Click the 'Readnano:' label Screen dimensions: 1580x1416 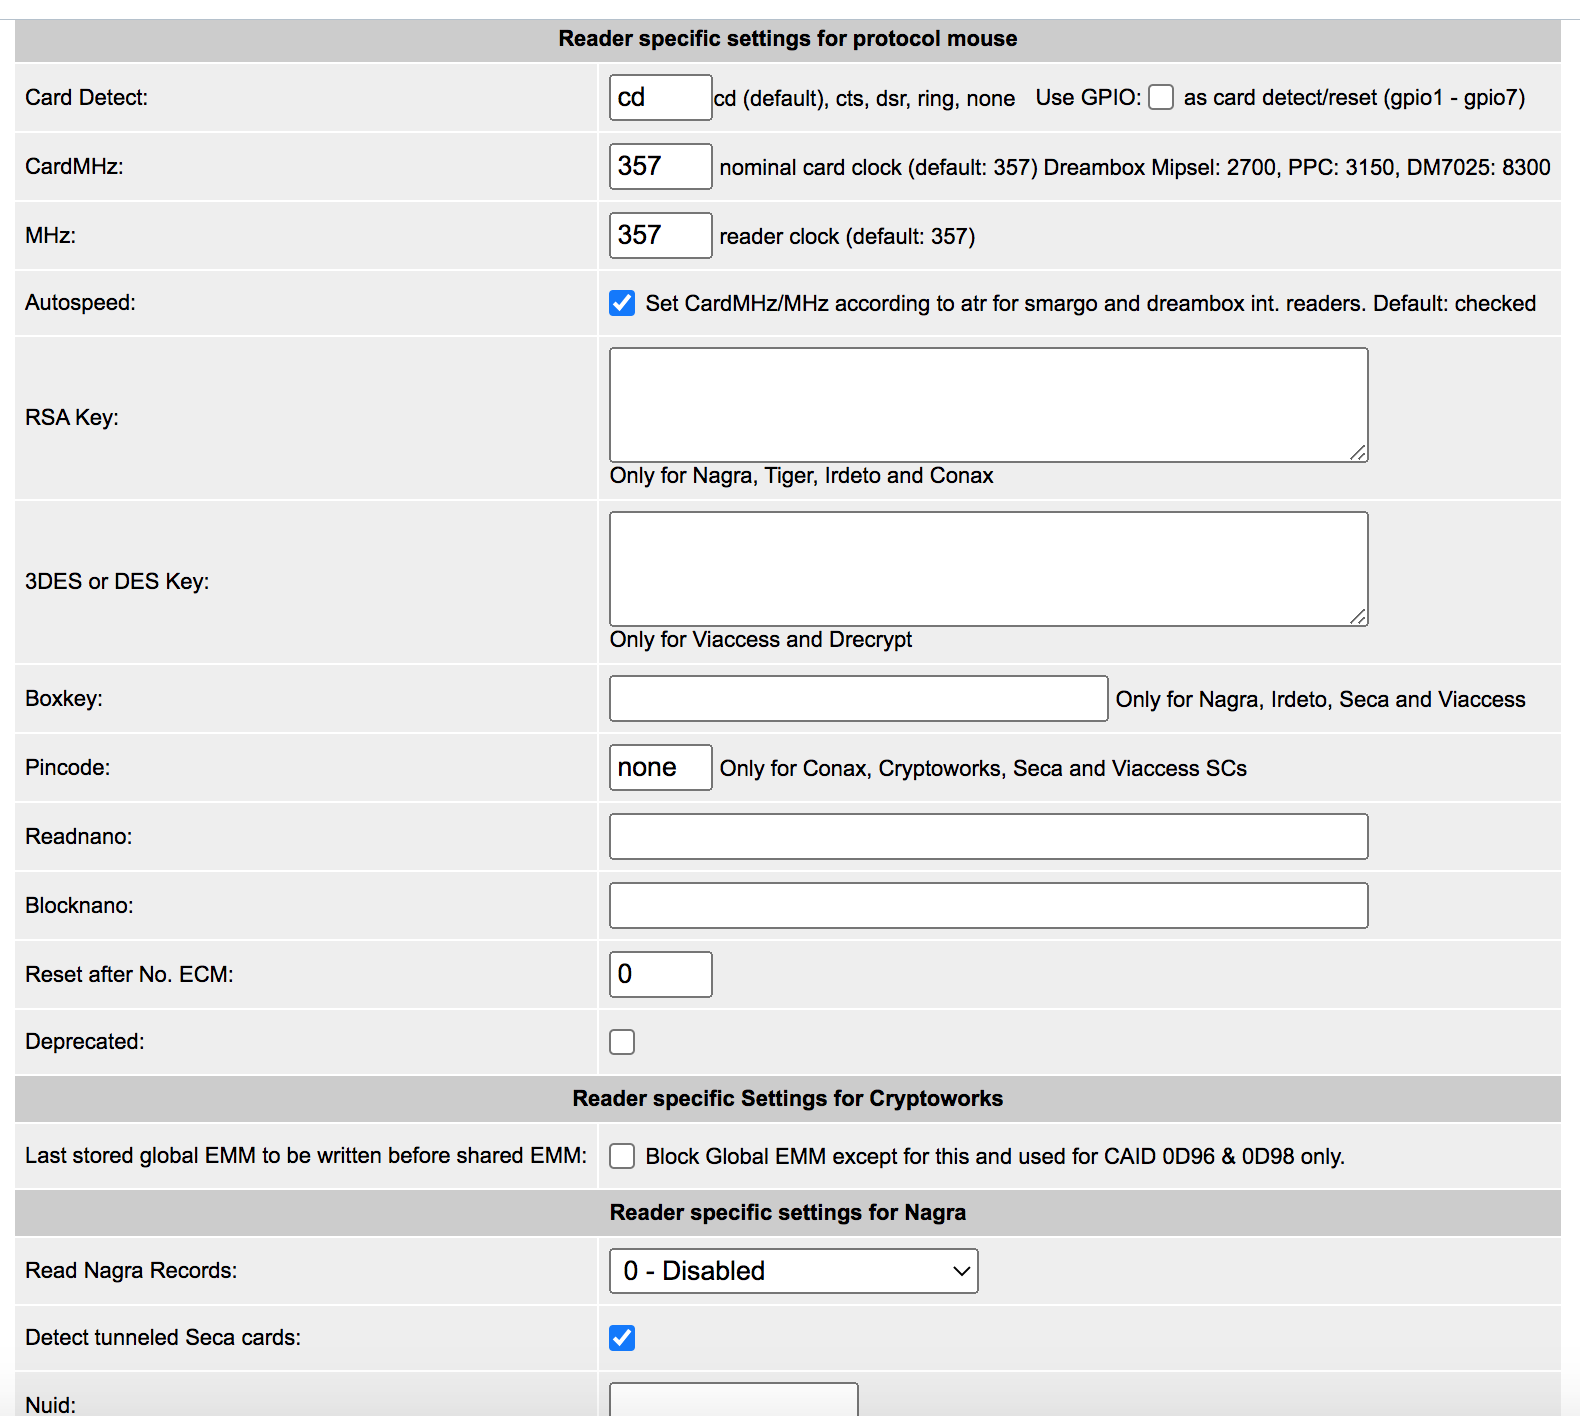coord(79,837)
